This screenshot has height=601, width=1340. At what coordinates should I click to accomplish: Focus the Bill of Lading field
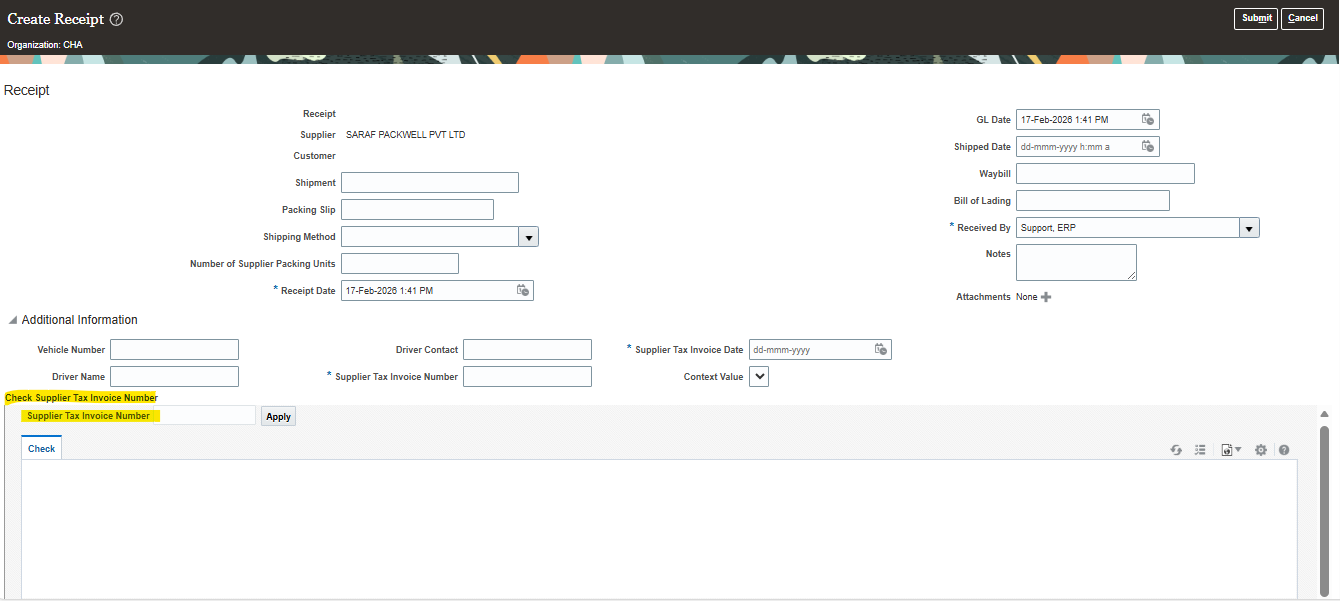1093,200
